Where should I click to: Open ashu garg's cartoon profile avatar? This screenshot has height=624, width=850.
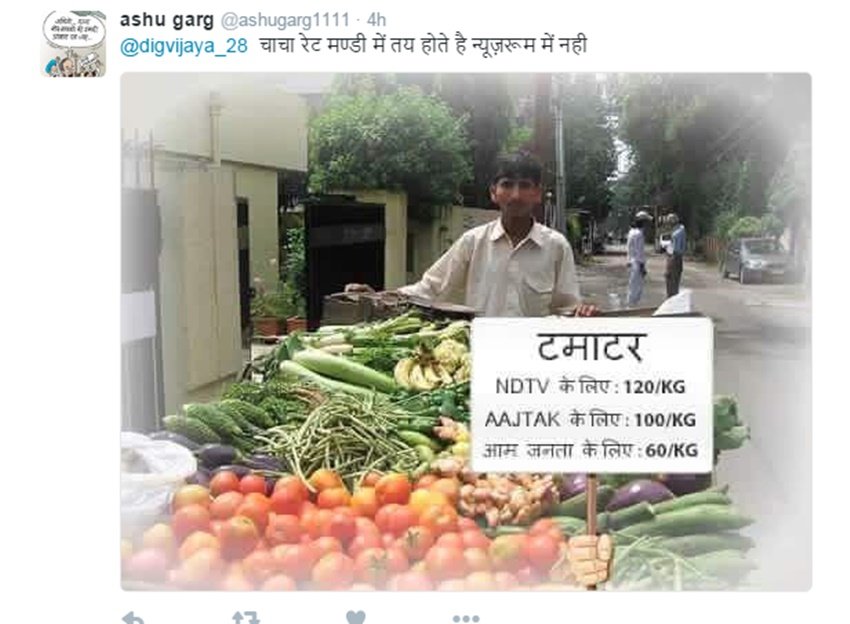click(73, 43)
